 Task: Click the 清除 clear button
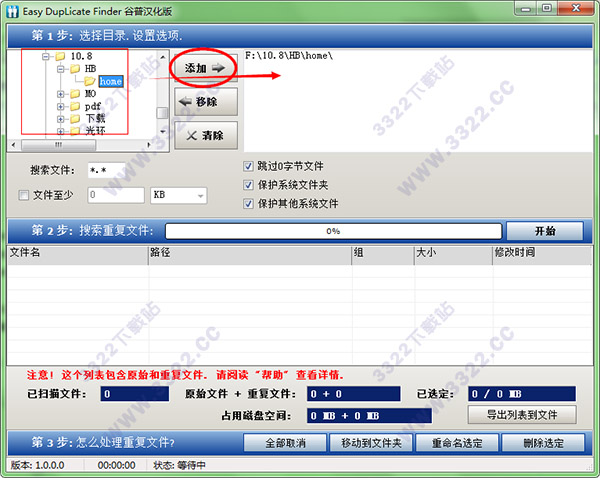pos(205,135)
